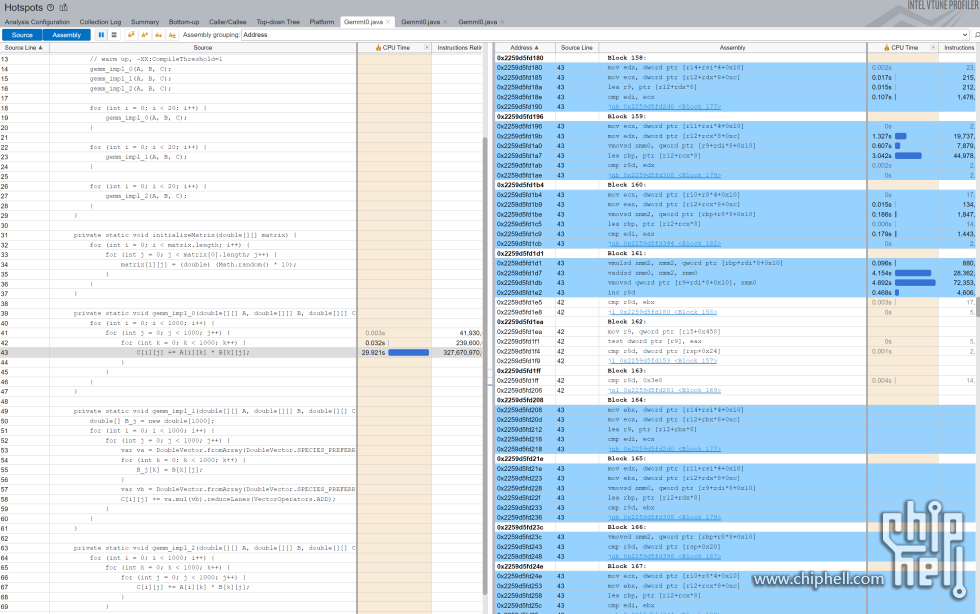
Task: Click source line 43 CPU time bar
Action: (x=409, y=353)
